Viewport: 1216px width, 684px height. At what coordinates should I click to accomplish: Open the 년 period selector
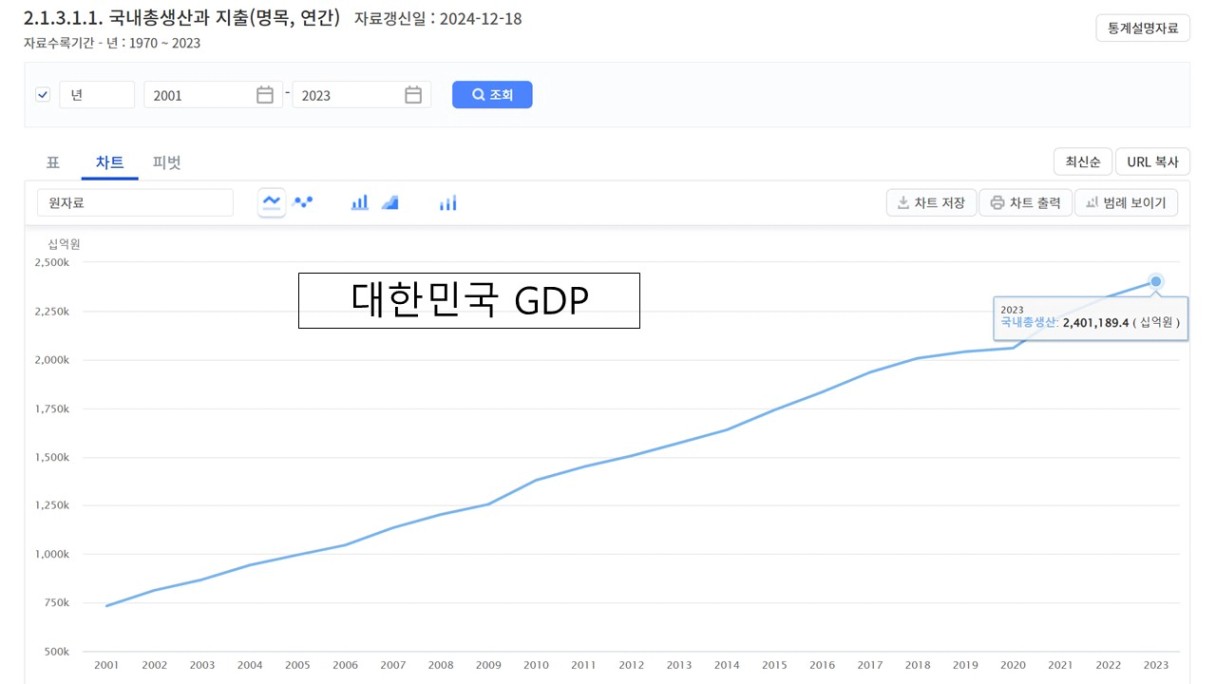(97, 95)
